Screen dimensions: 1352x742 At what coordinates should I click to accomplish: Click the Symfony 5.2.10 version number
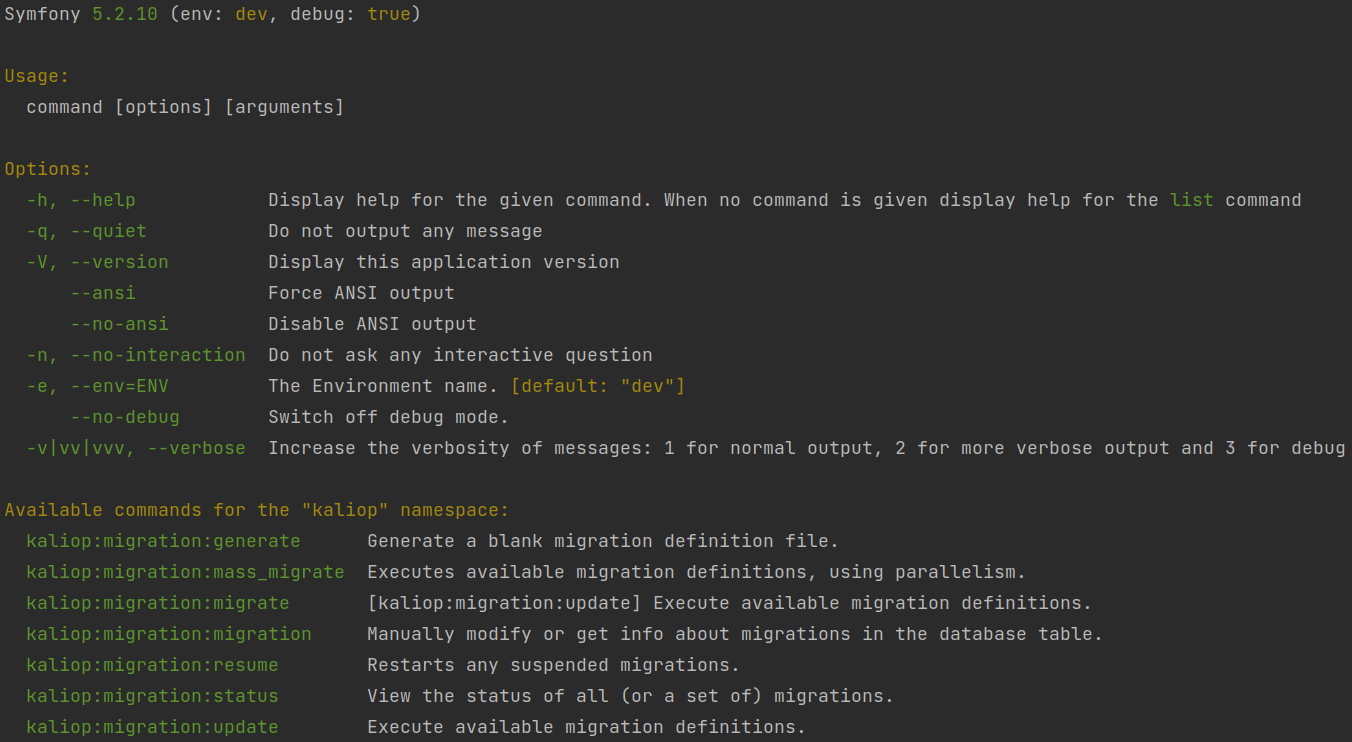[124, 15]
